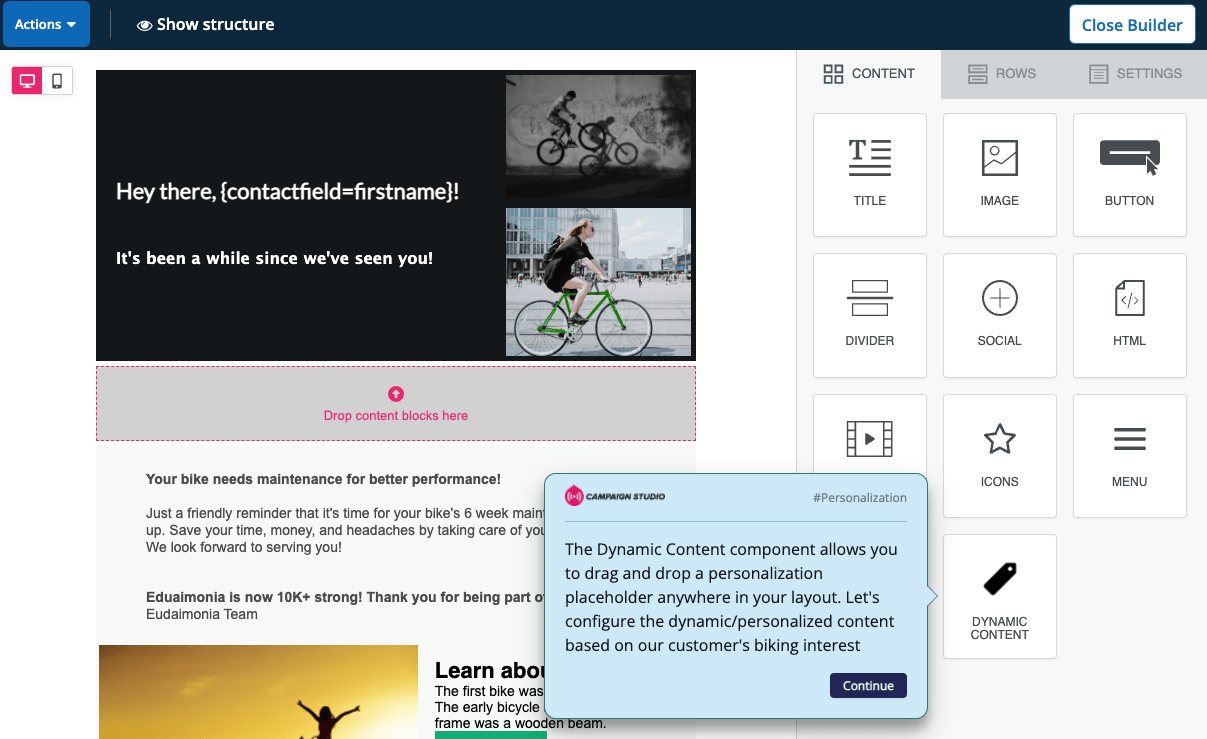Image resolution: width=1207 pixels, height=739 pixels.
Task: Select the Social content block
Action: pyautogui.click(x=999, y=315)
